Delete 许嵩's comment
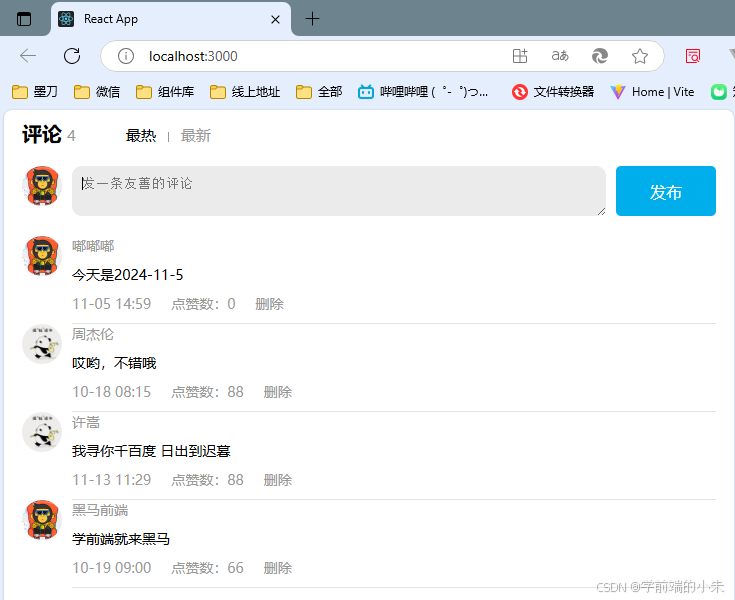735x600 pixels. point(278,480)
